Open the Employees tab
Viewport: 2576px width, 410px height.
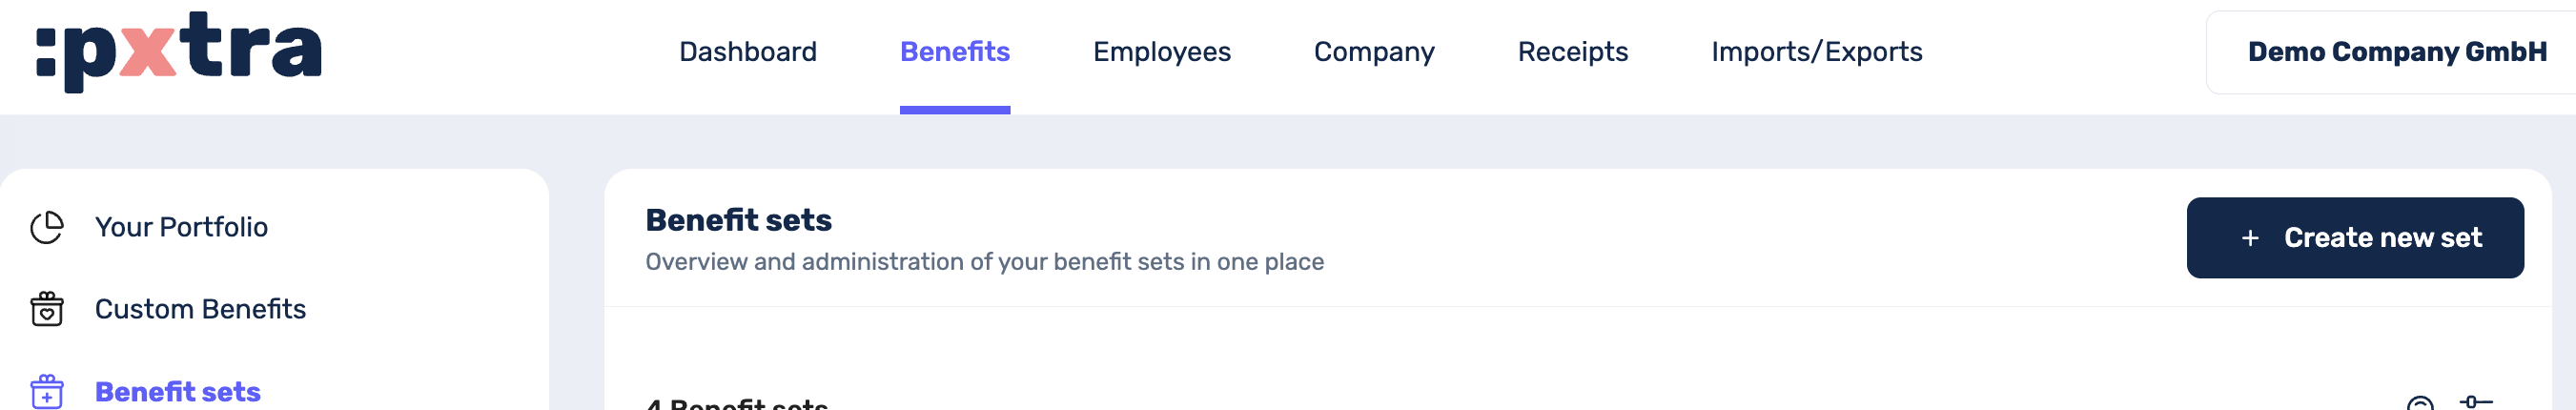pyautogui.click(x=1161, y=52)
